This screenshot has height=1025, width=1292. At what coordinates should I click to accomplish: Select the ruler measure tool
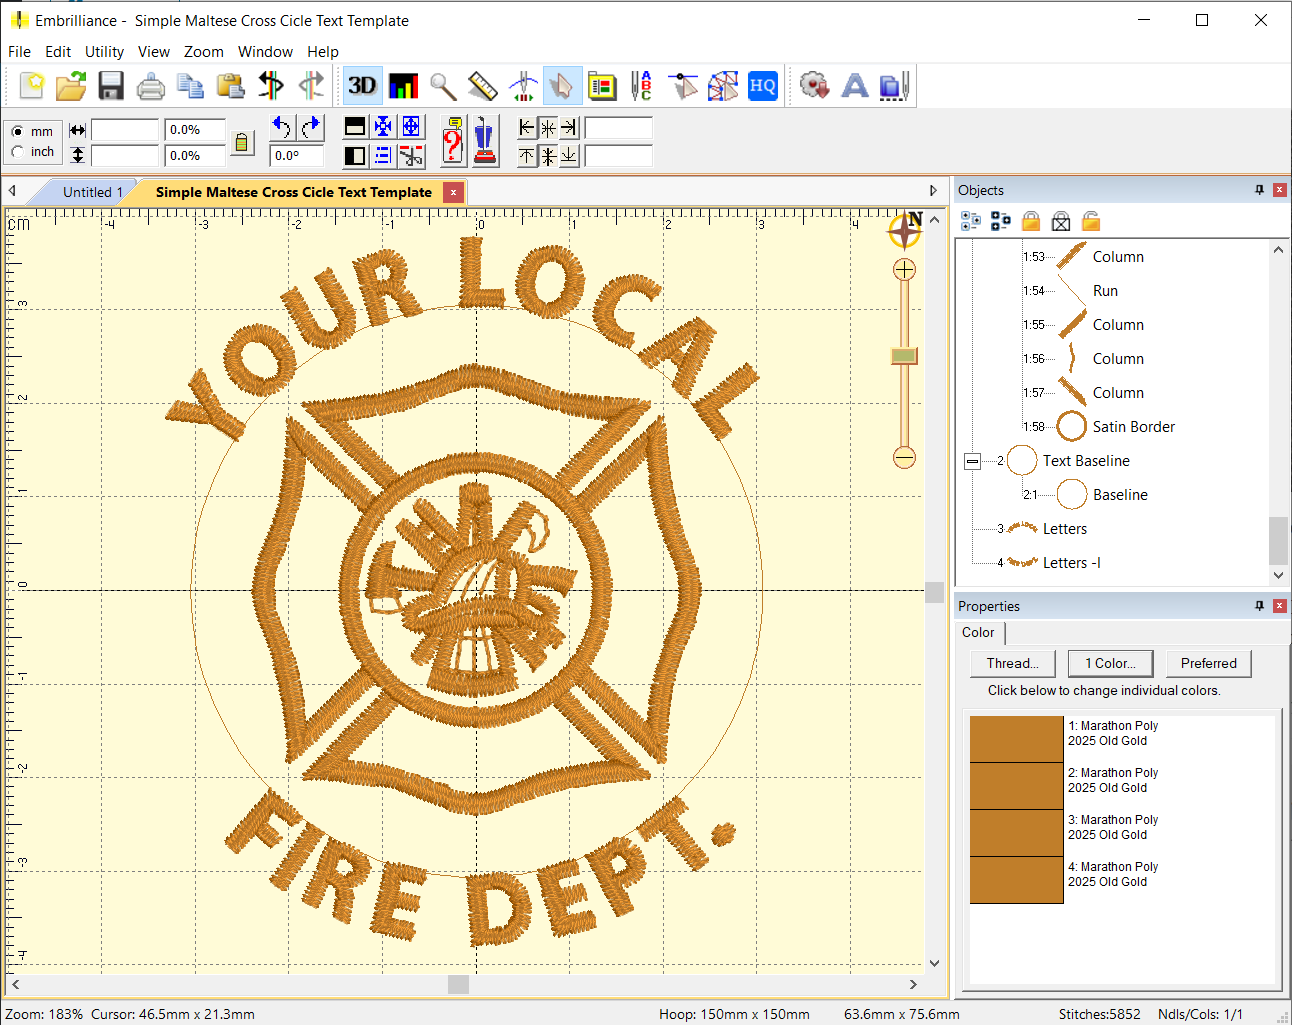coord(483,86)
